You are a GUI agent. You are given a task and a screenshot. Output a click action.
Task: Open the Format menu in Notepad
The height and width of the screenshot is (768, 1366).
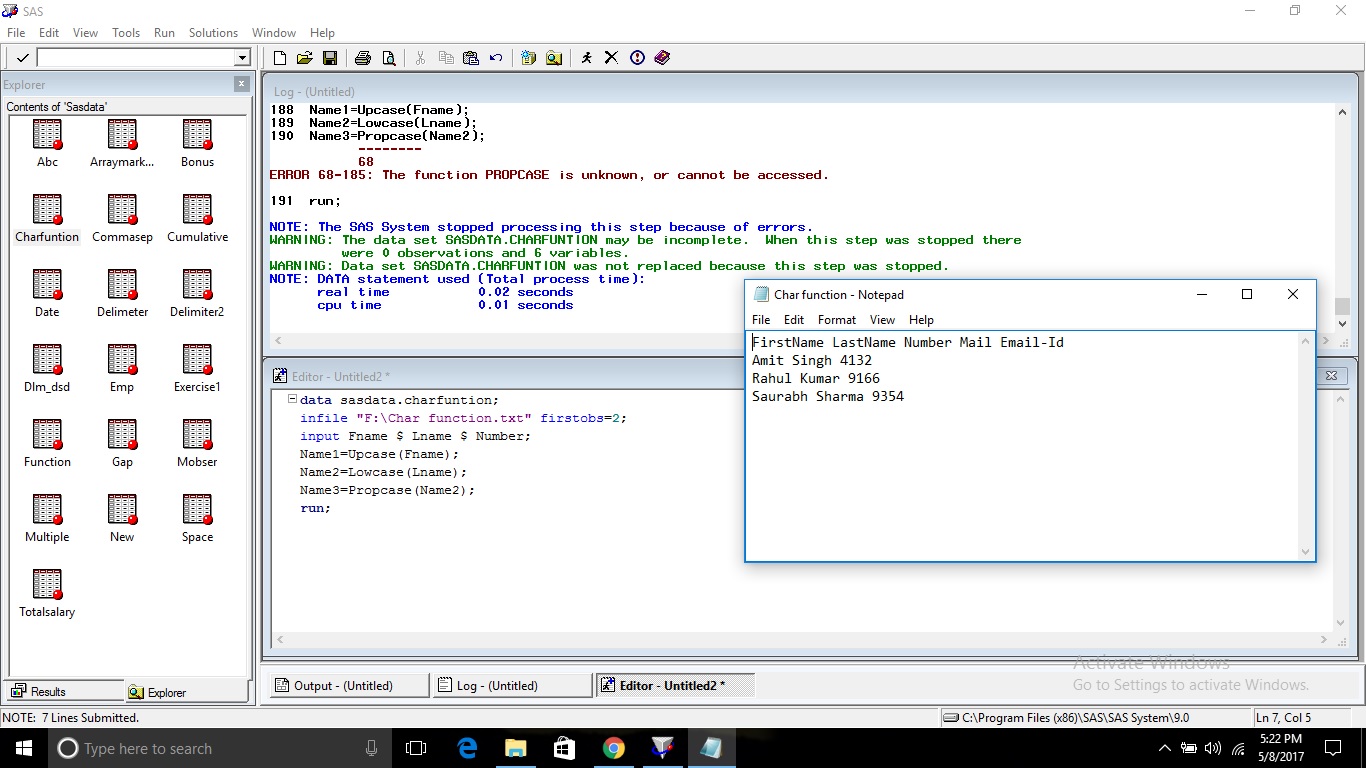click(x=836, y=320)
